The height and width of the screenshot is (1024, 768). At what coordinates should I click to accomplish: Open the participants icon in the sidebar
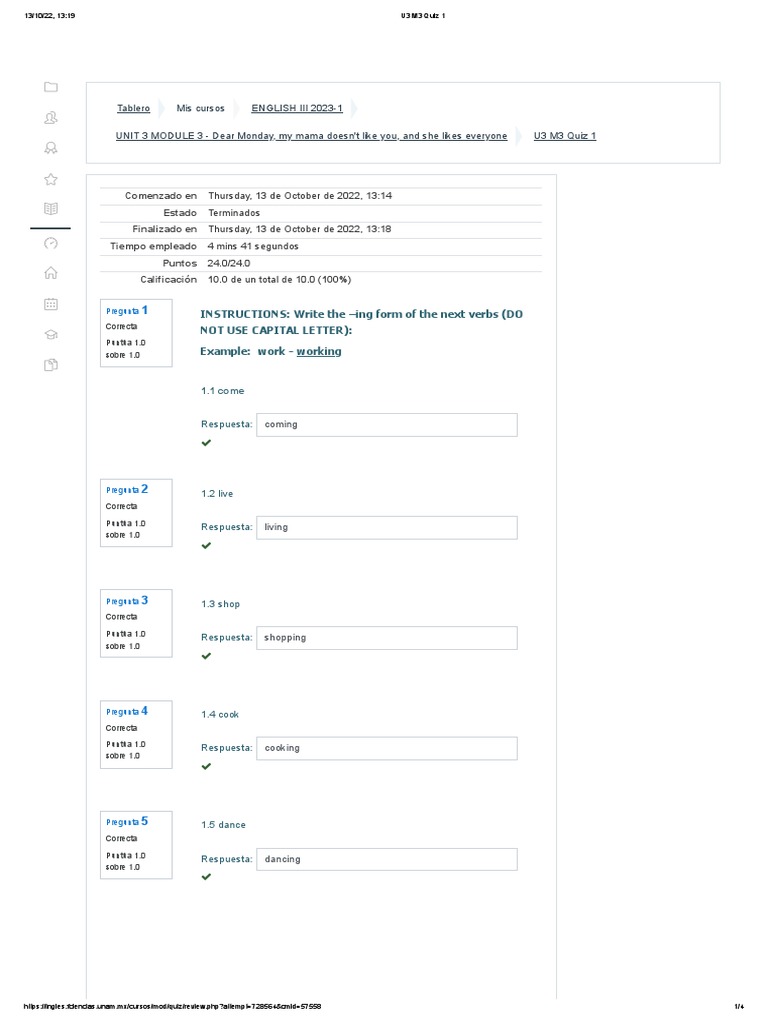pyautogui.click(x=51, y=118)
